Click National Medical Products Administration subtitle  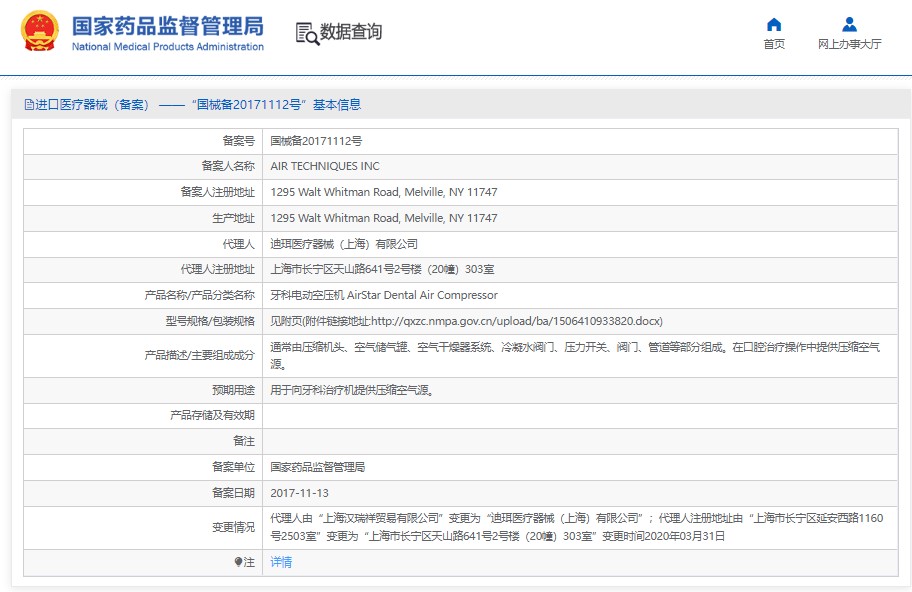[x=168, y=47]
